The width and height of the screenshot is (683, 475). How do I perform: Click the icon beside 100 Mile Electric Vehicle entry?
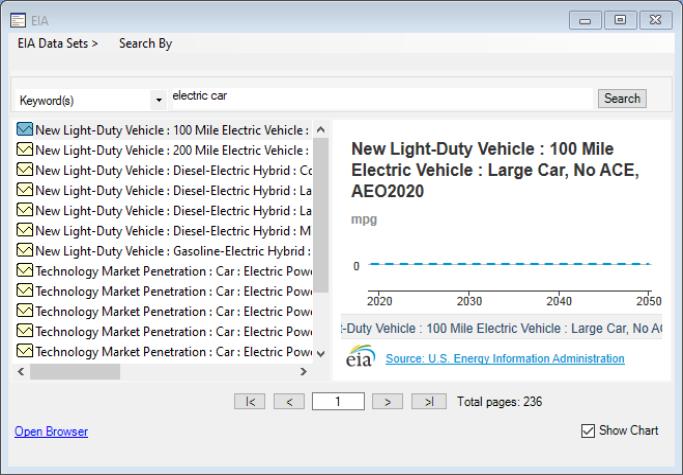point(25,130)
